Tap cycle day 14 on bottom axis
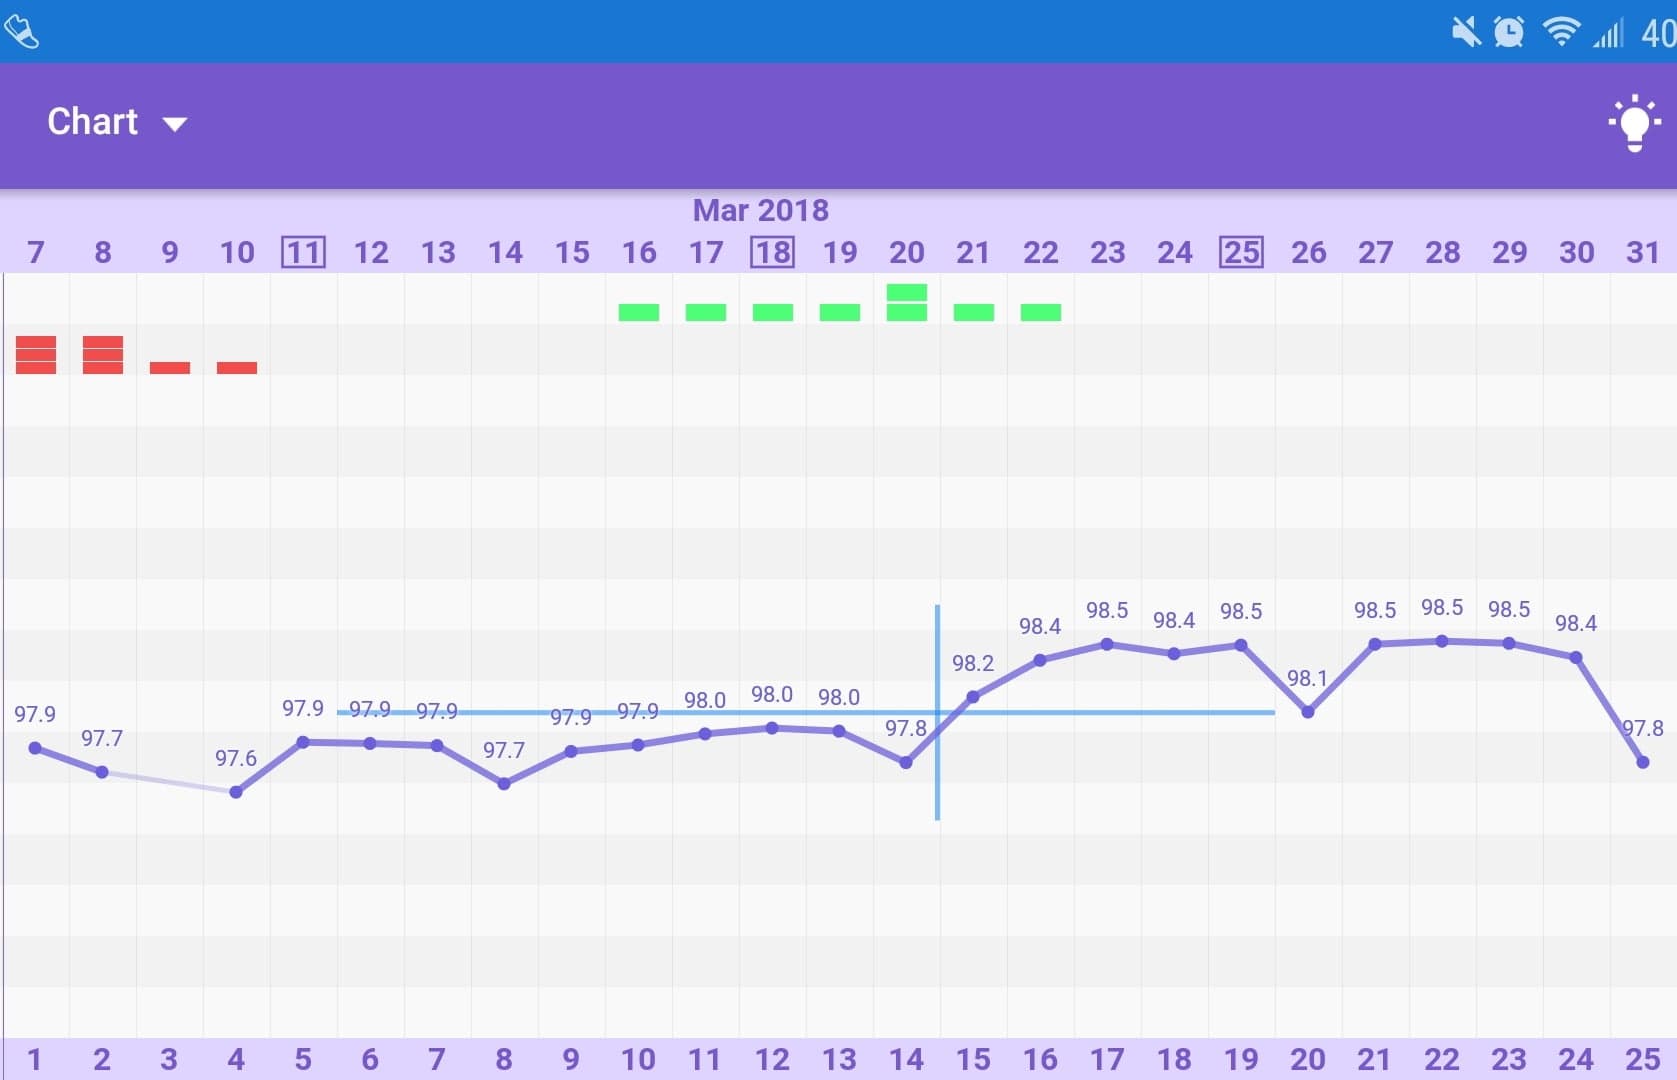Image resolution: width=1677 pixels, height=1080 pixels. coord(906,1059)
